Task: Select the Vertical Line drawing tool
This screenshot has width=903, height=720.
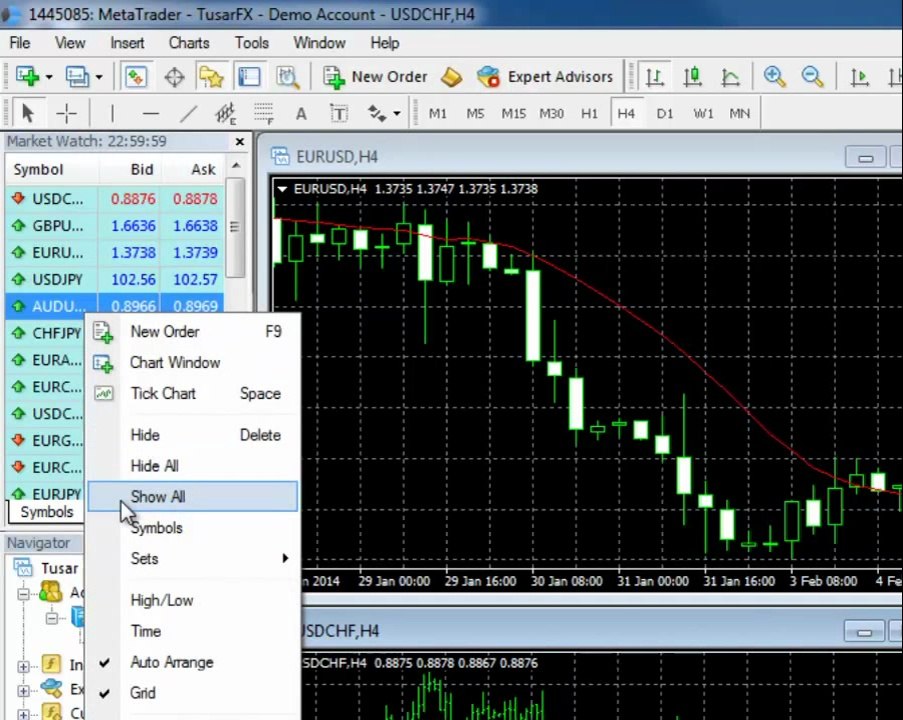Action: pyautogui.click(x=112, y=113)
